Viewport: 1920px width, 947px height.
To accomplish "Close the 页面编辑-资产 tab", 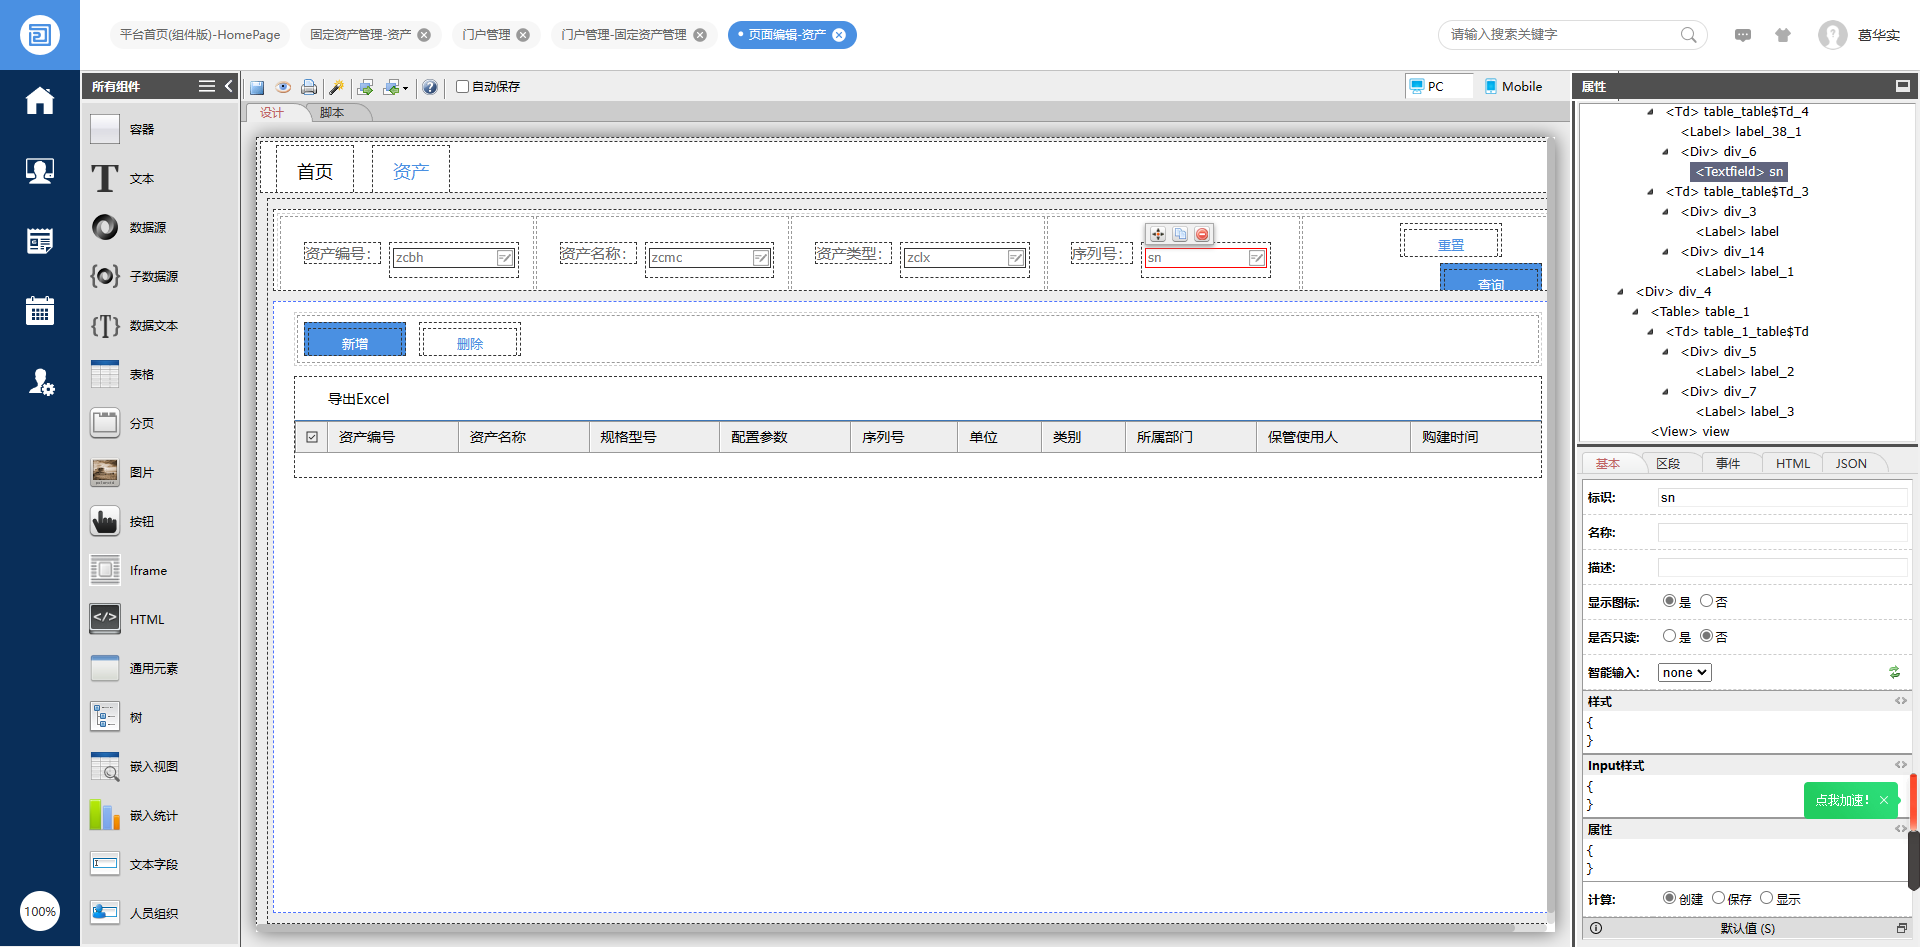I will 839,35.
